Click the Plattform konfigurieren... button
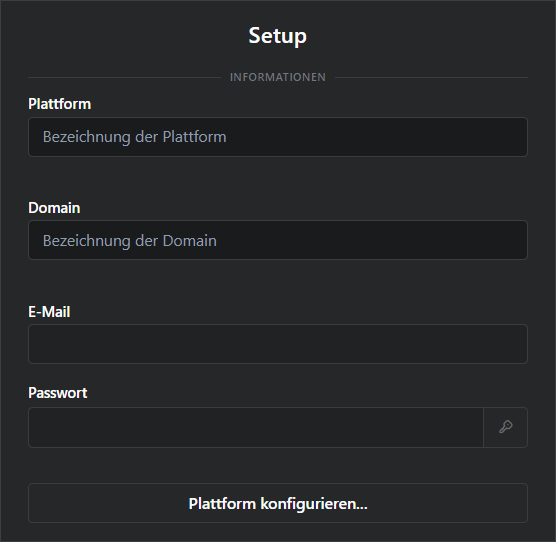This screenshot has height=542, width=556. (278, 503)
